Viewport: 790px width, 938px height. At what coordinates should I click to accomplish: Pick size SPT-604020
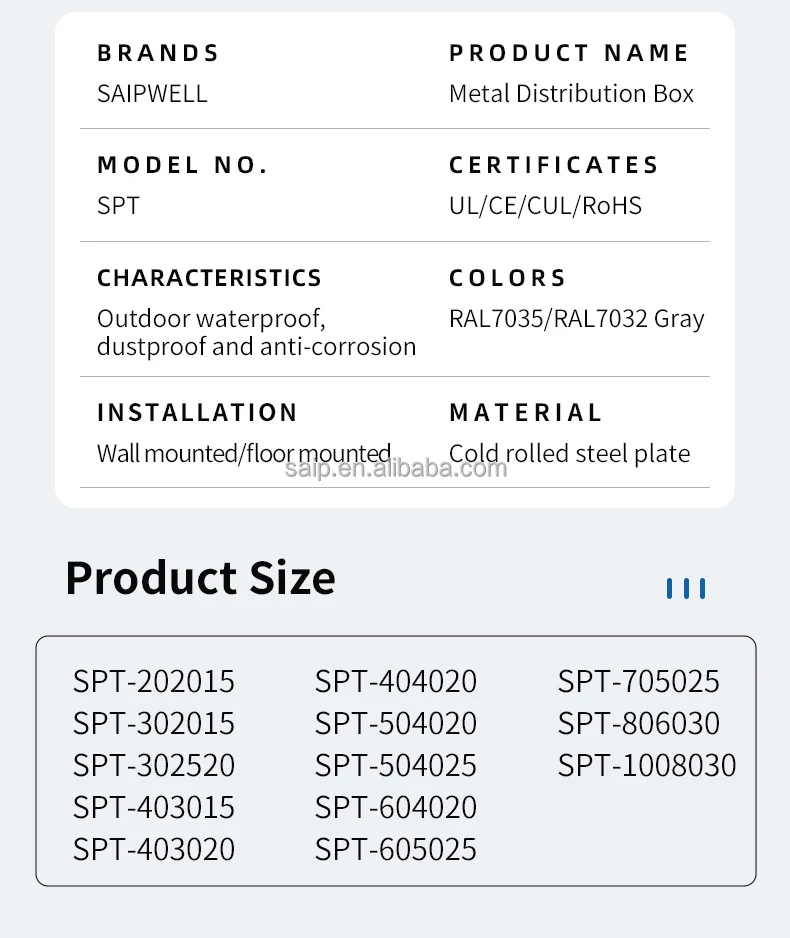(396, 808)
